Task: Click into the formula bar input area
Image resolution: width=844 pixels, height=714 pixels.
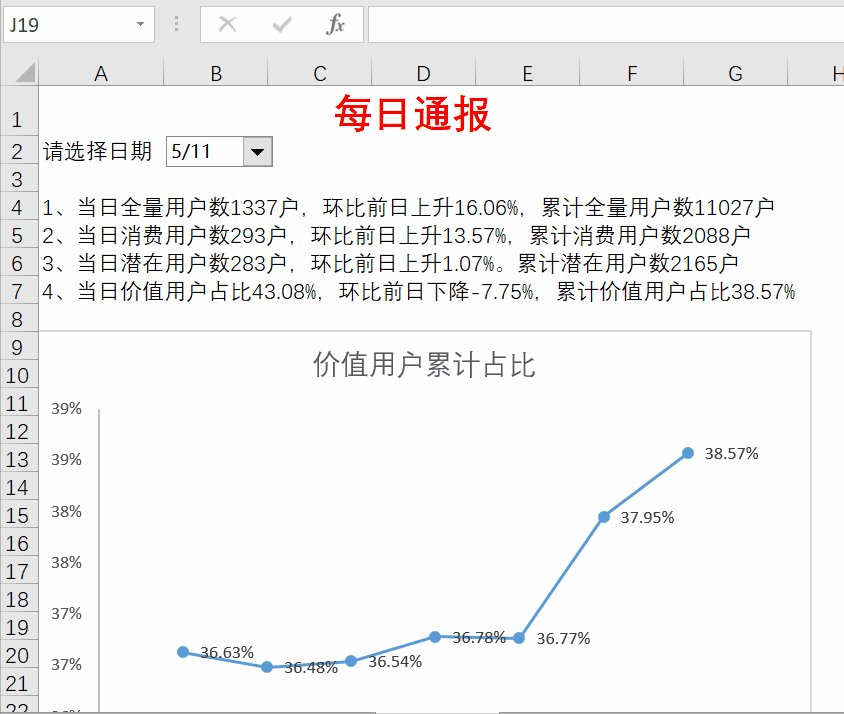Action: coord(606,24)
